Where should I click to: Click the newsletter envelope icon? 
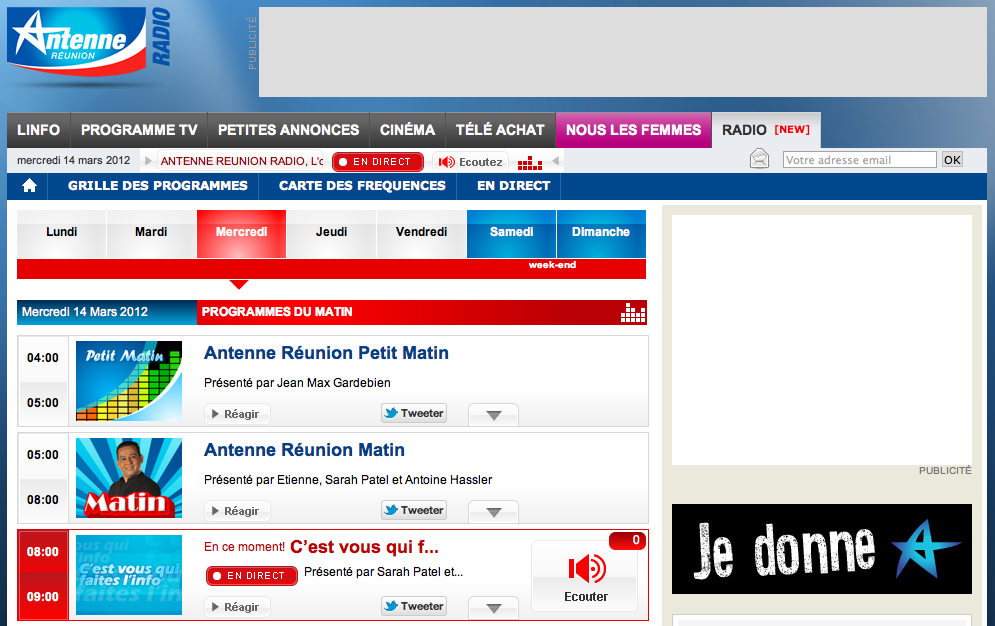(759, 159)
